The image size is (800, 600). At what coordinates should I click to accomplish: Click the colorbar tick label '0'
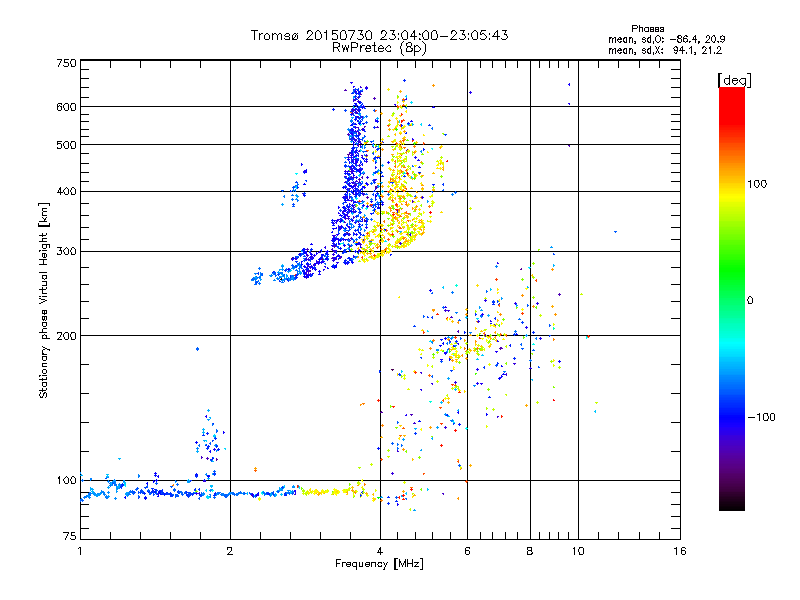(x=750, y=301)
